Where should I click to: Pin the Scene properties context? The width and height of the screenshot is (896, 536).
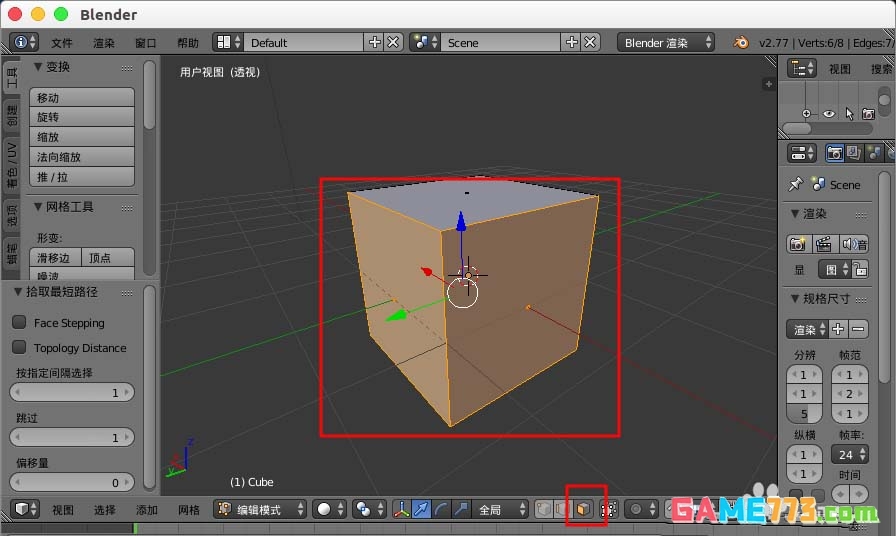tap(795, 184)
